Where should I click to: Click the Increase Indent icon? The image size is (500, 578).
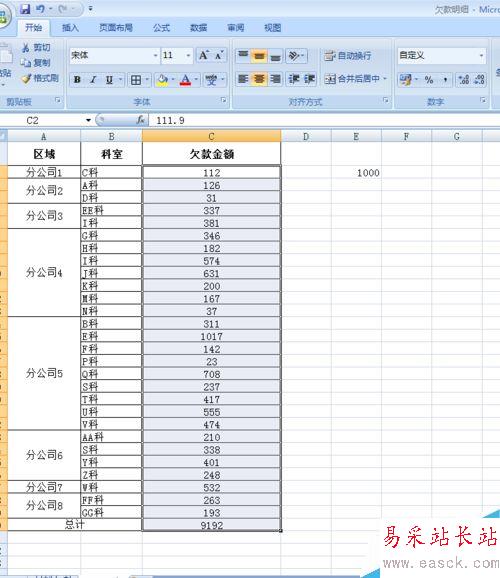[309, 79]
